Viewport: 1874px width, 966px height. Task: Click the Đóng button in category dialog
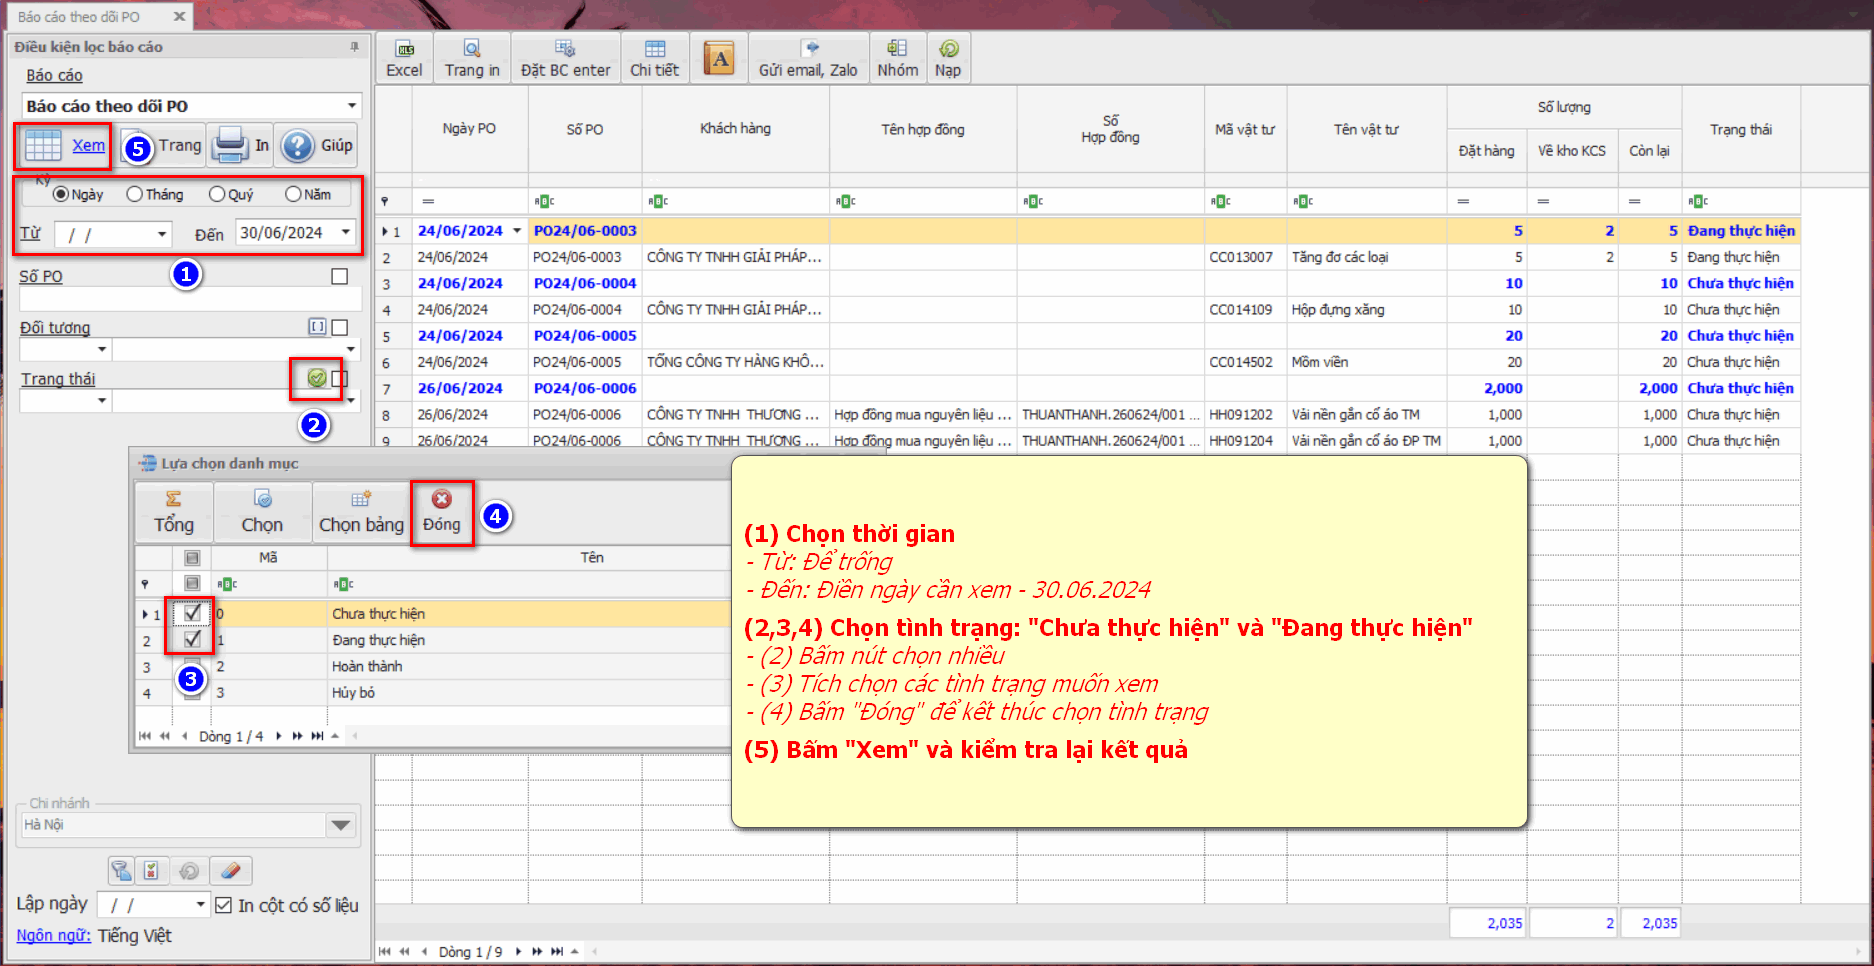441,512
